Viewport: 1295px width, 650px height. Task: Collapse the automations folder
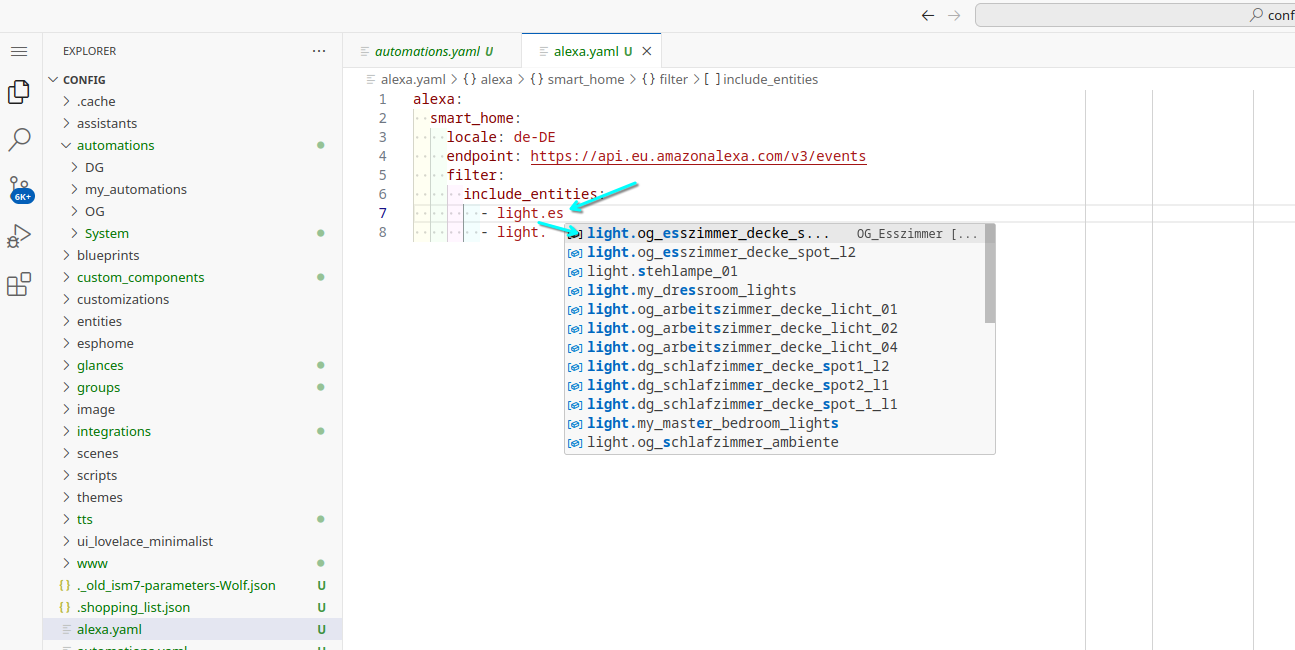click(x=115, y=145)
